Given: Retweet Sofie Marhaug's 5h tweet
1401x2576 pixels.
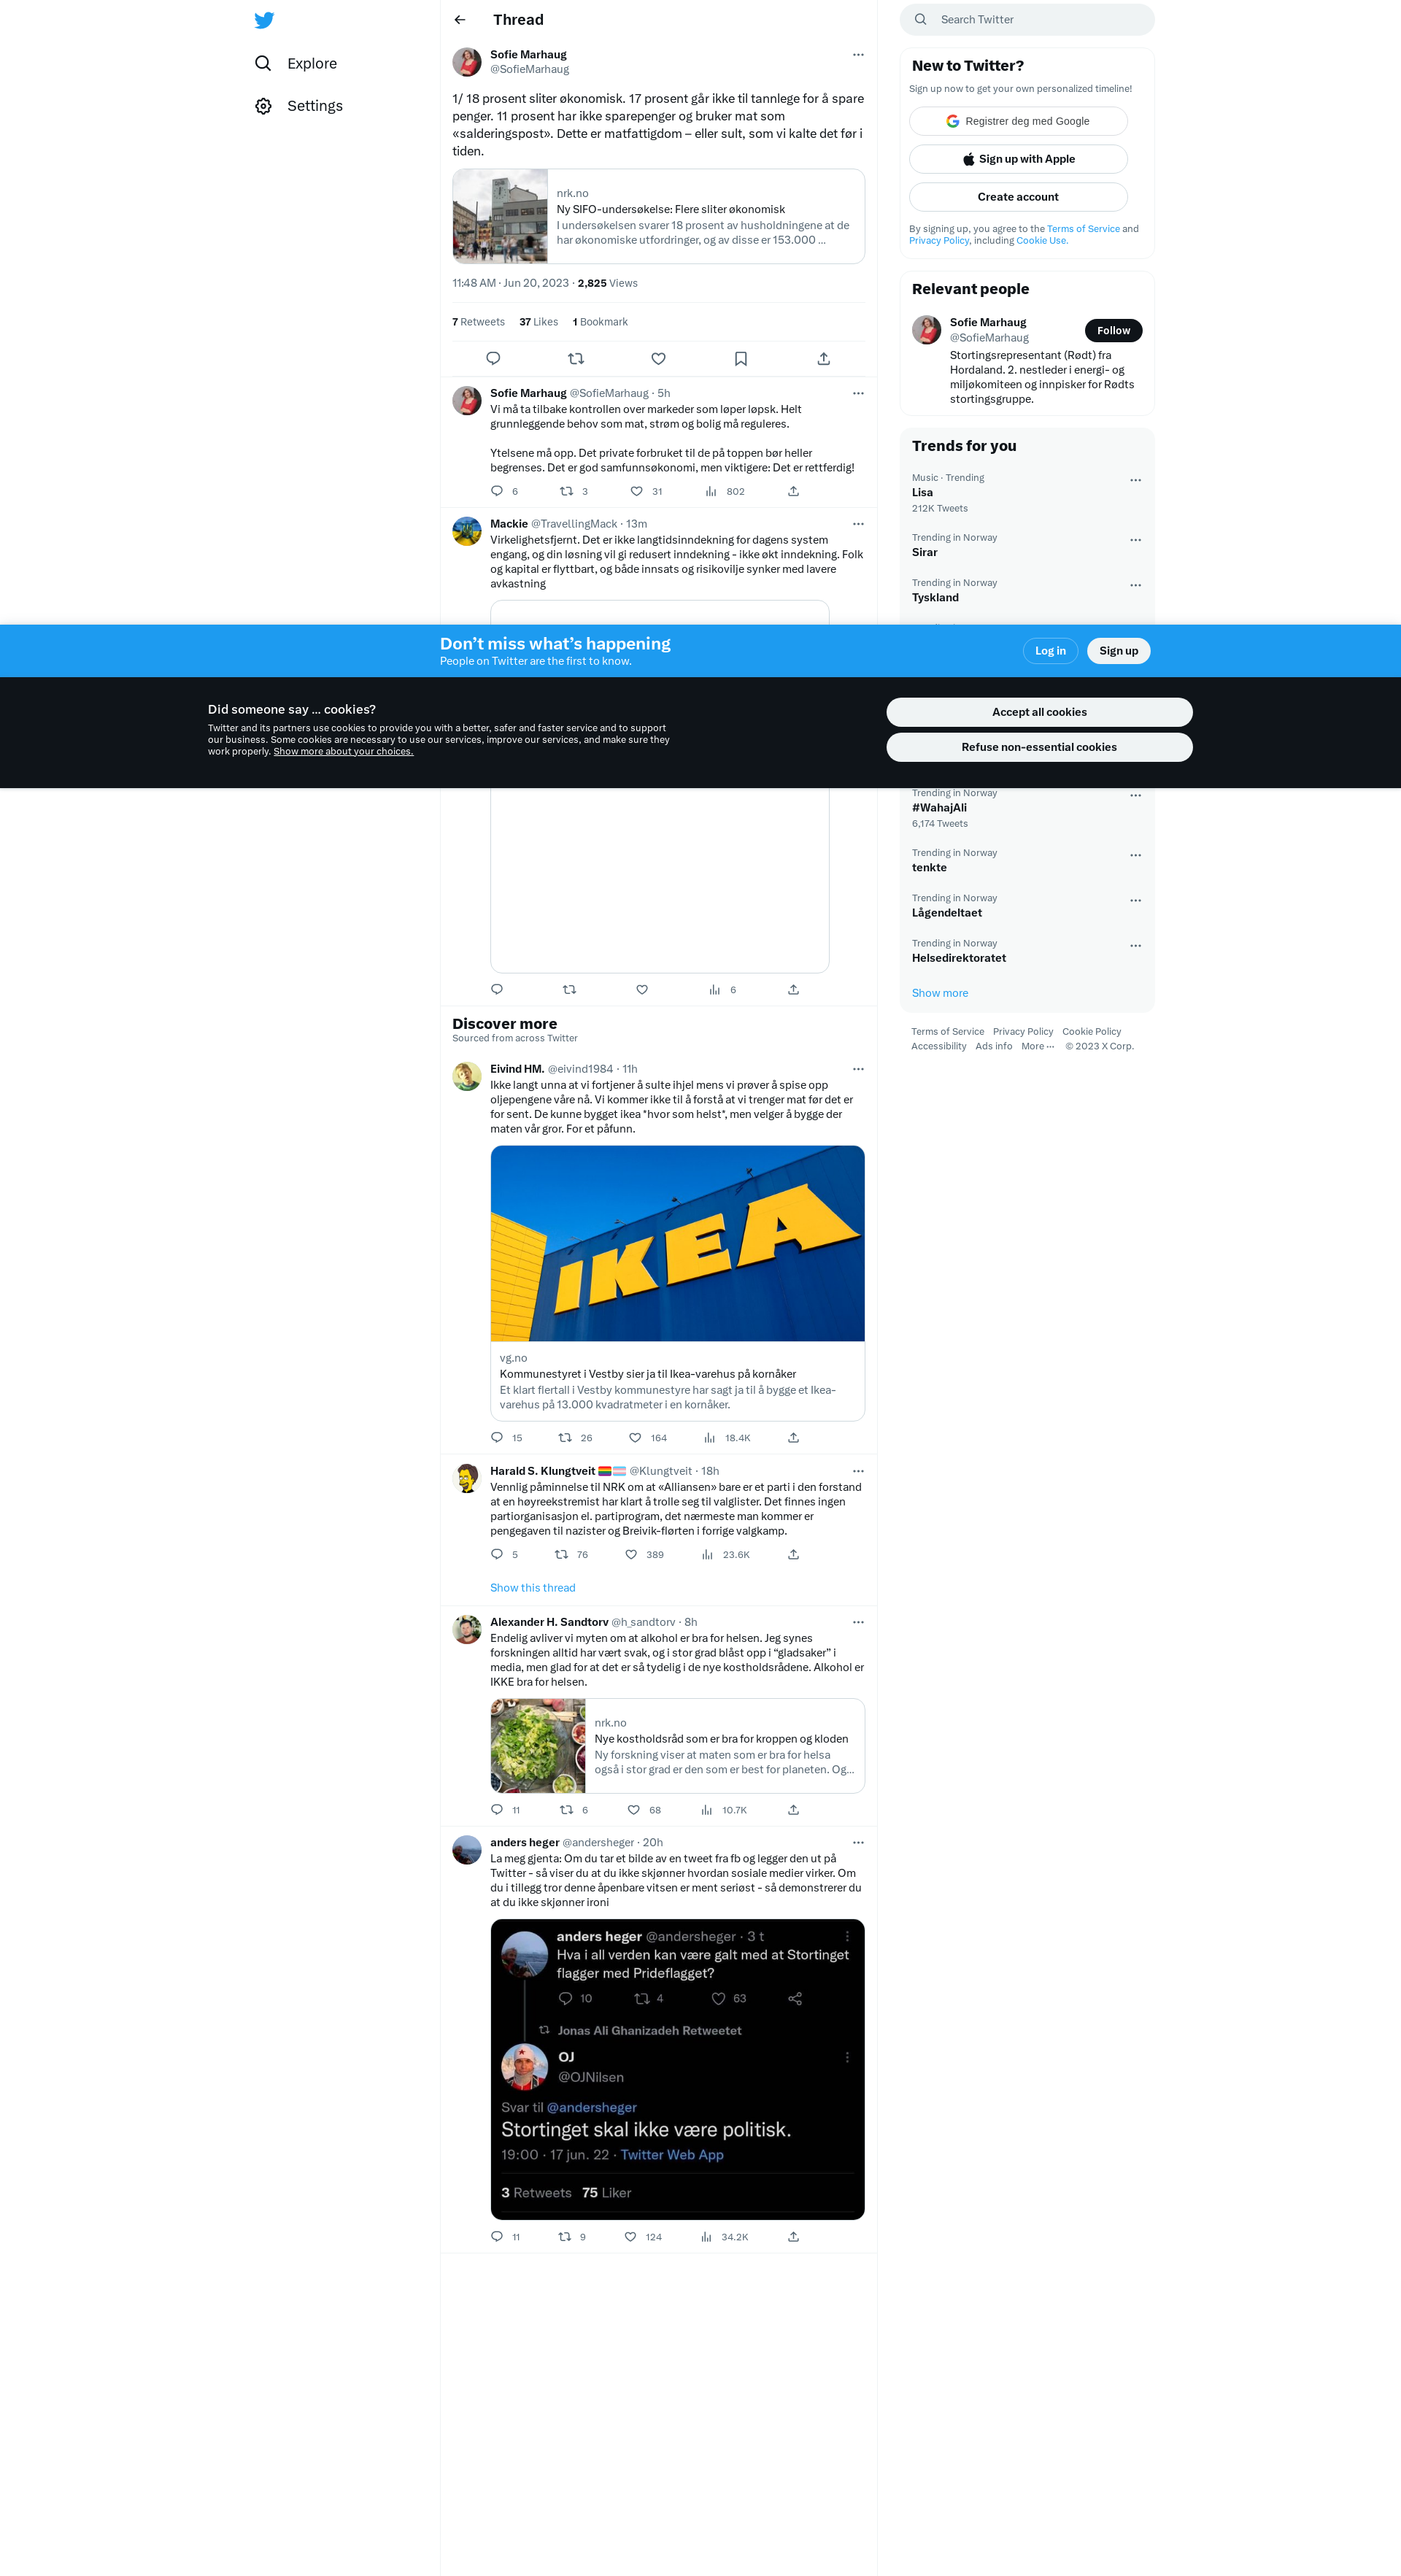Looking at the screenshot, I should click(x=567, y=491).
